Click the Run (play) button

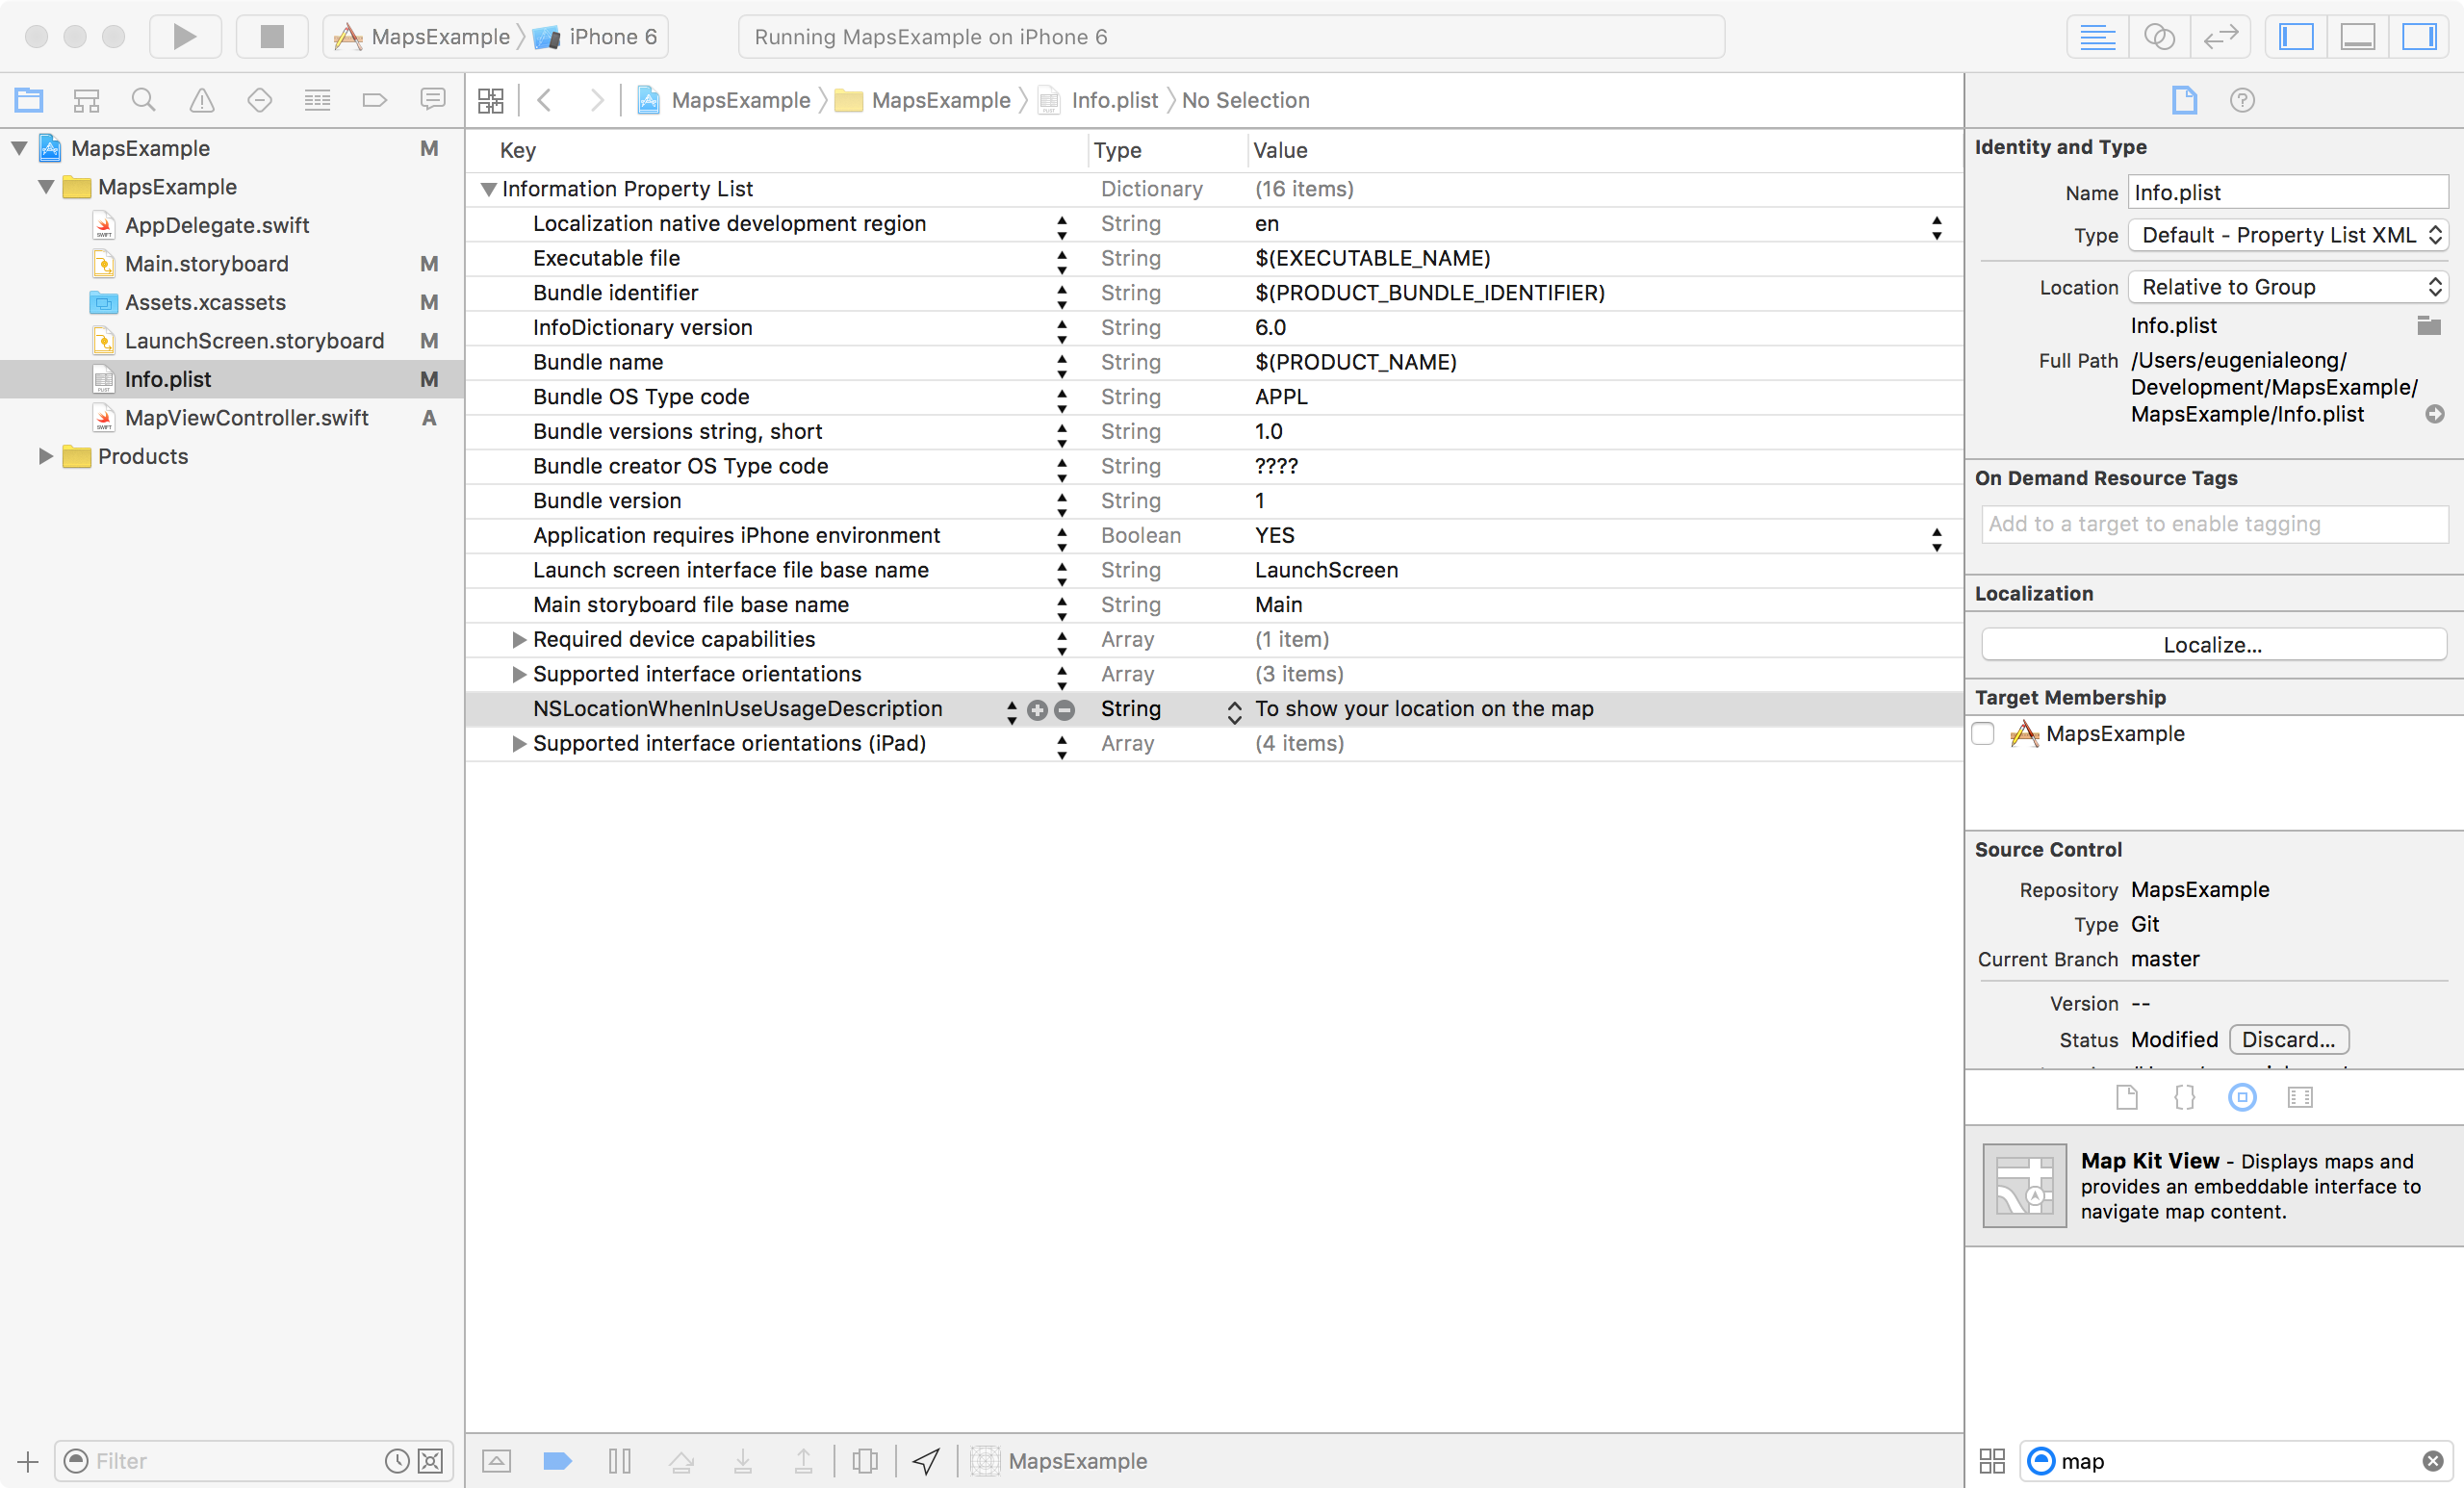pos(185,37)
